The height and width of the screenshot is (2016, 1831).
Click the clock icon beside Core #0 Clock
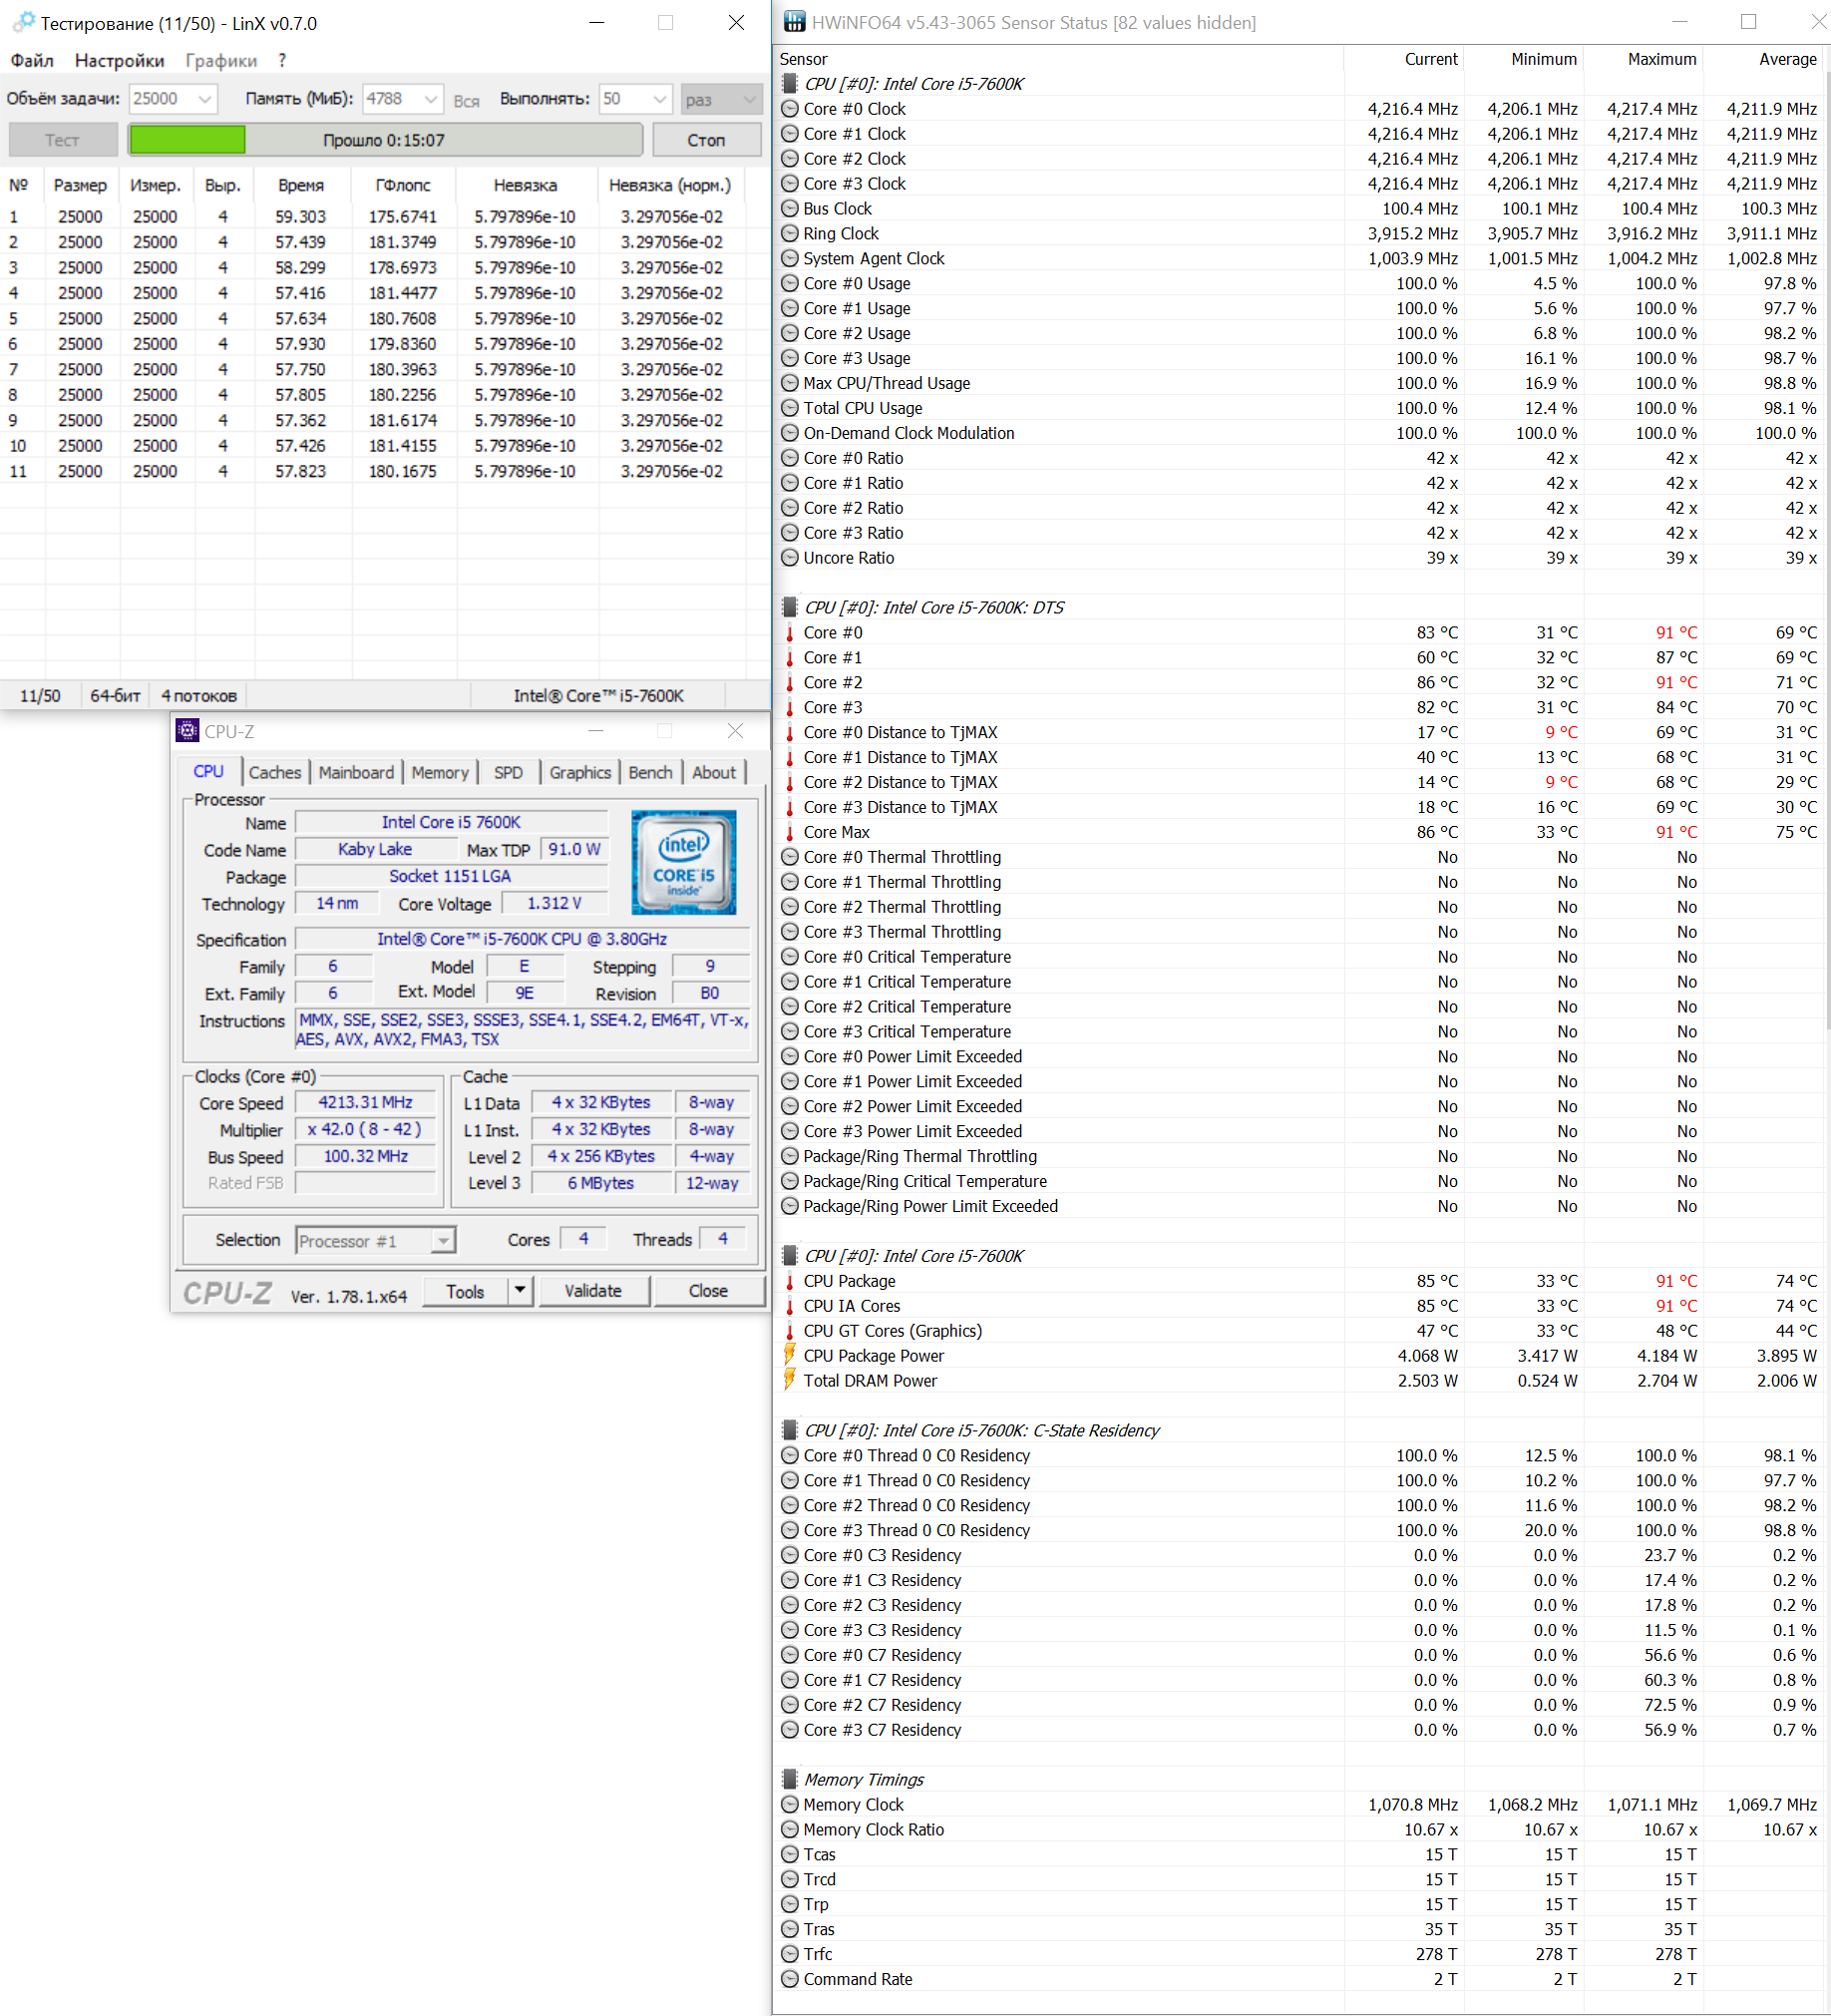coord(790,109)
